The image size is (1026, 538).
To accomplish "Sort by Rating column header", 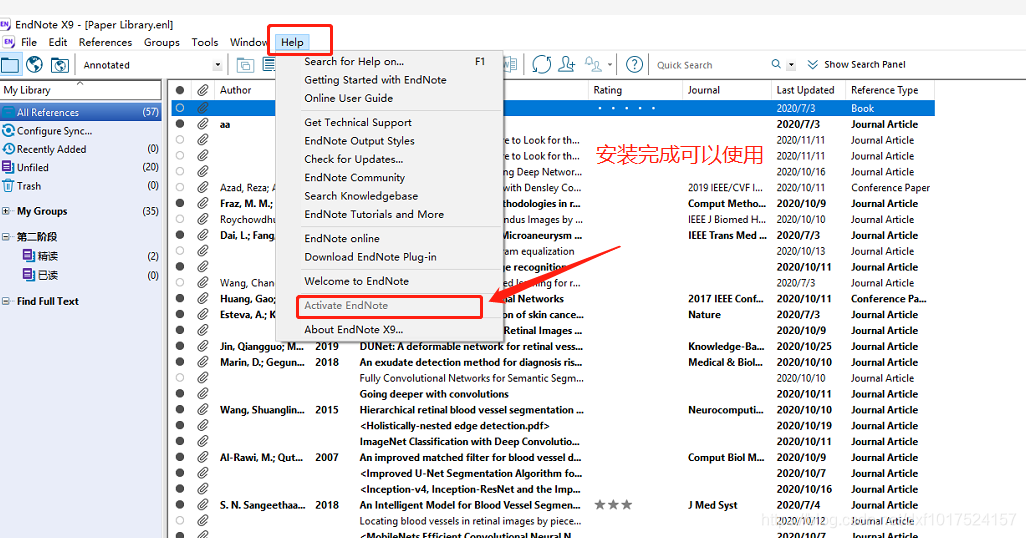I will click(635, 90).
